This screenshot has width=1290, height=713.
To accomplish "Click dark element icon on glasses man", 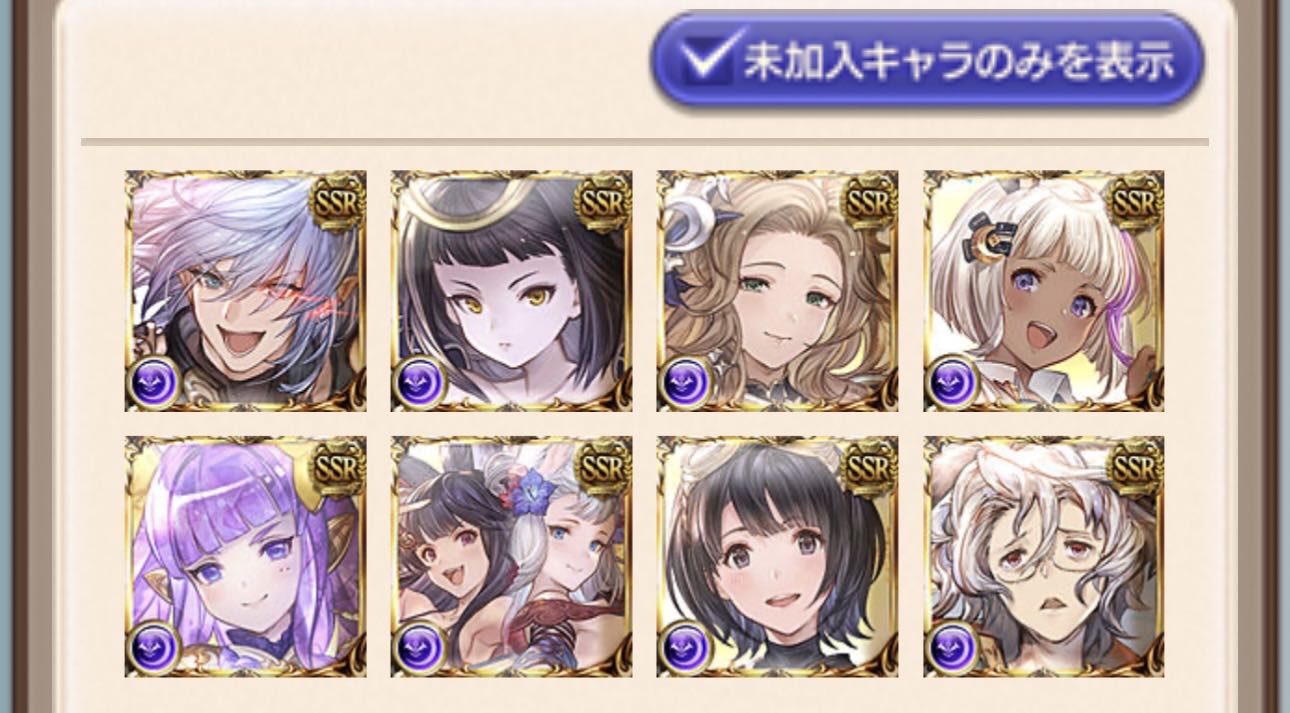I will tap(953, 649).
